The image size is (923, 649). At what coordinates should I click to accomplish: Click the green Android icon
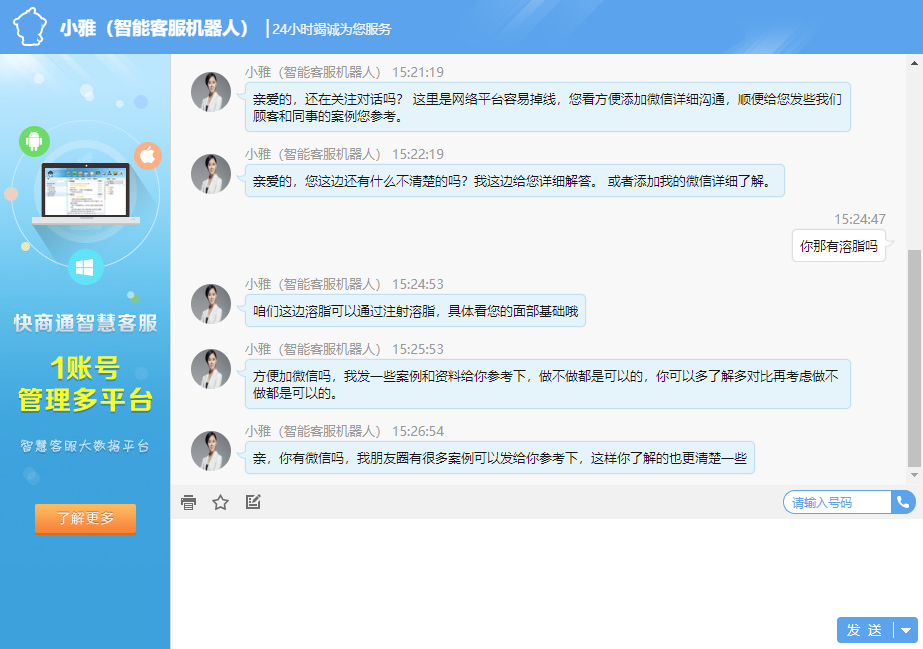coord(34,141)
